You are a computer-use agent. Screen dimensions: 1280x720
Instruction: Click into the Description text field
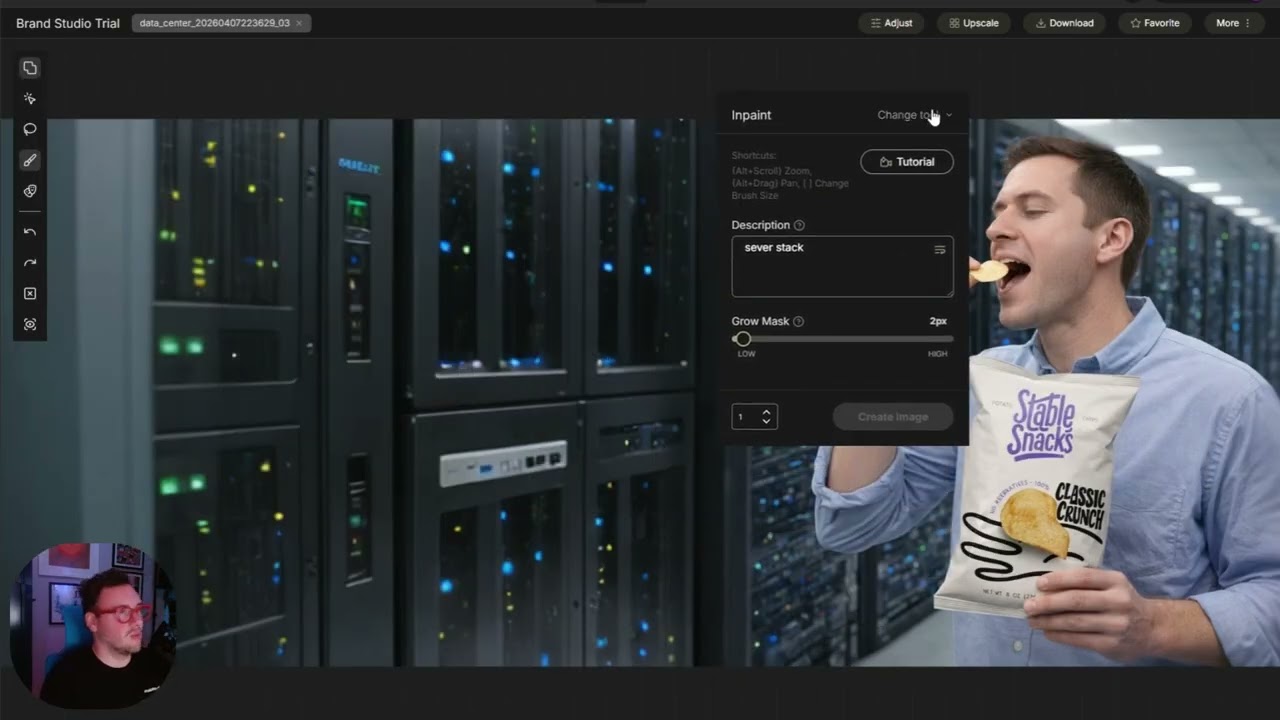[842, 266]
